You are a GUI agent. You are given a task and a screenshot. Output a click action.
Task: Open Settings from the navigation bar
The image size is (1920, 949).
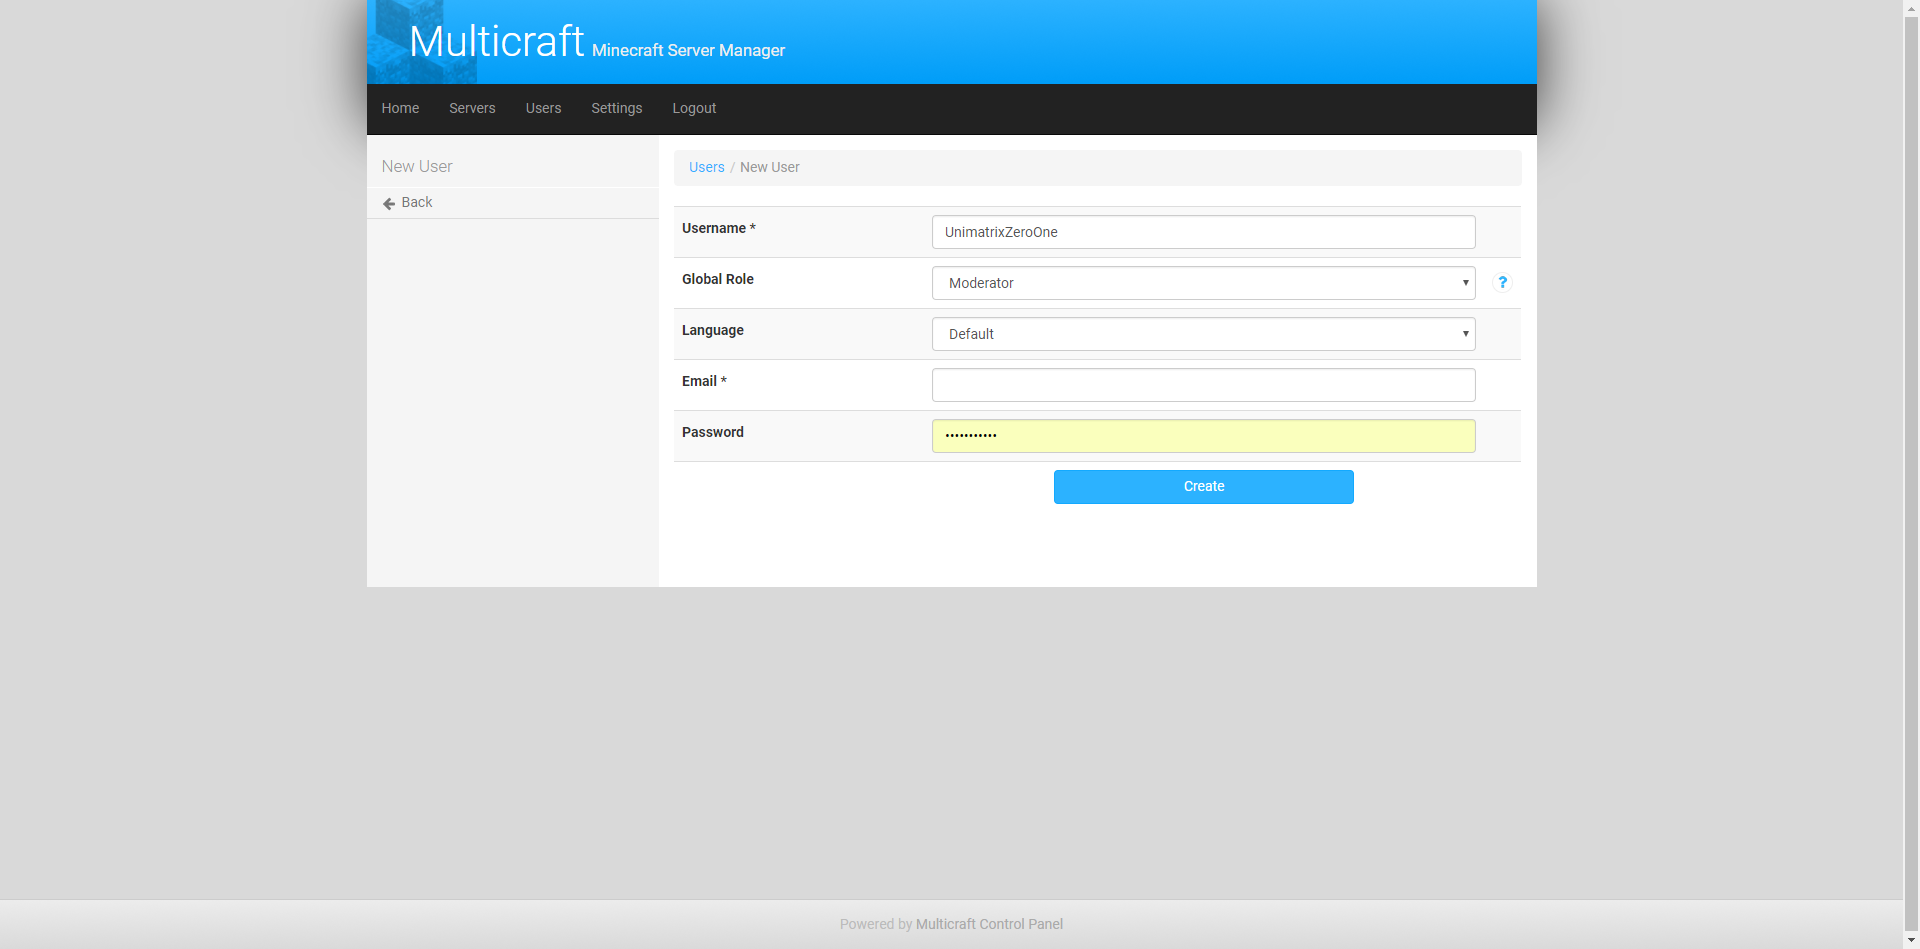click(x=616, y=108)
